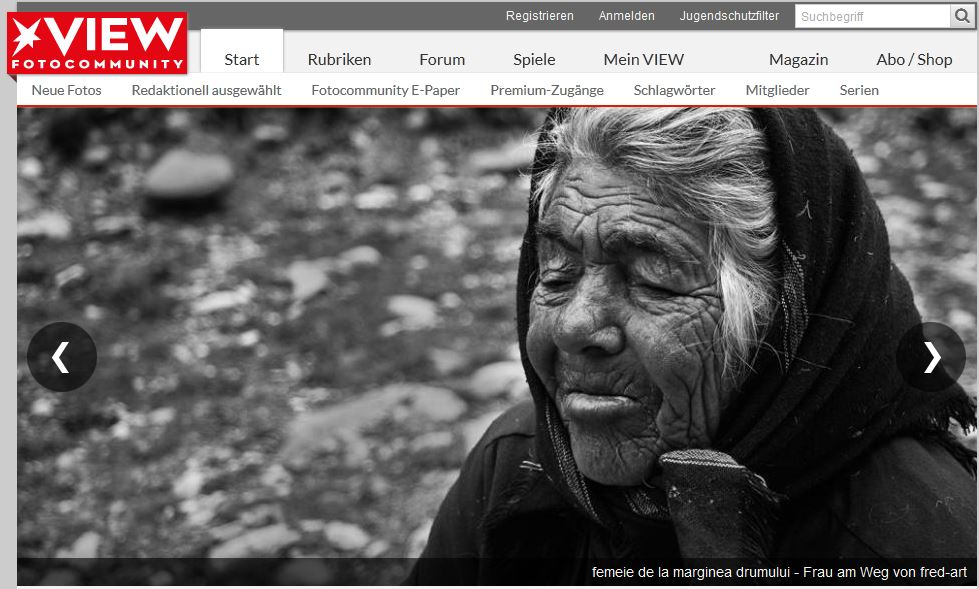Viewport: 979px width, 589px height.
Task: Advance slideshow with right arrow
Action: (x=931, y=357)
